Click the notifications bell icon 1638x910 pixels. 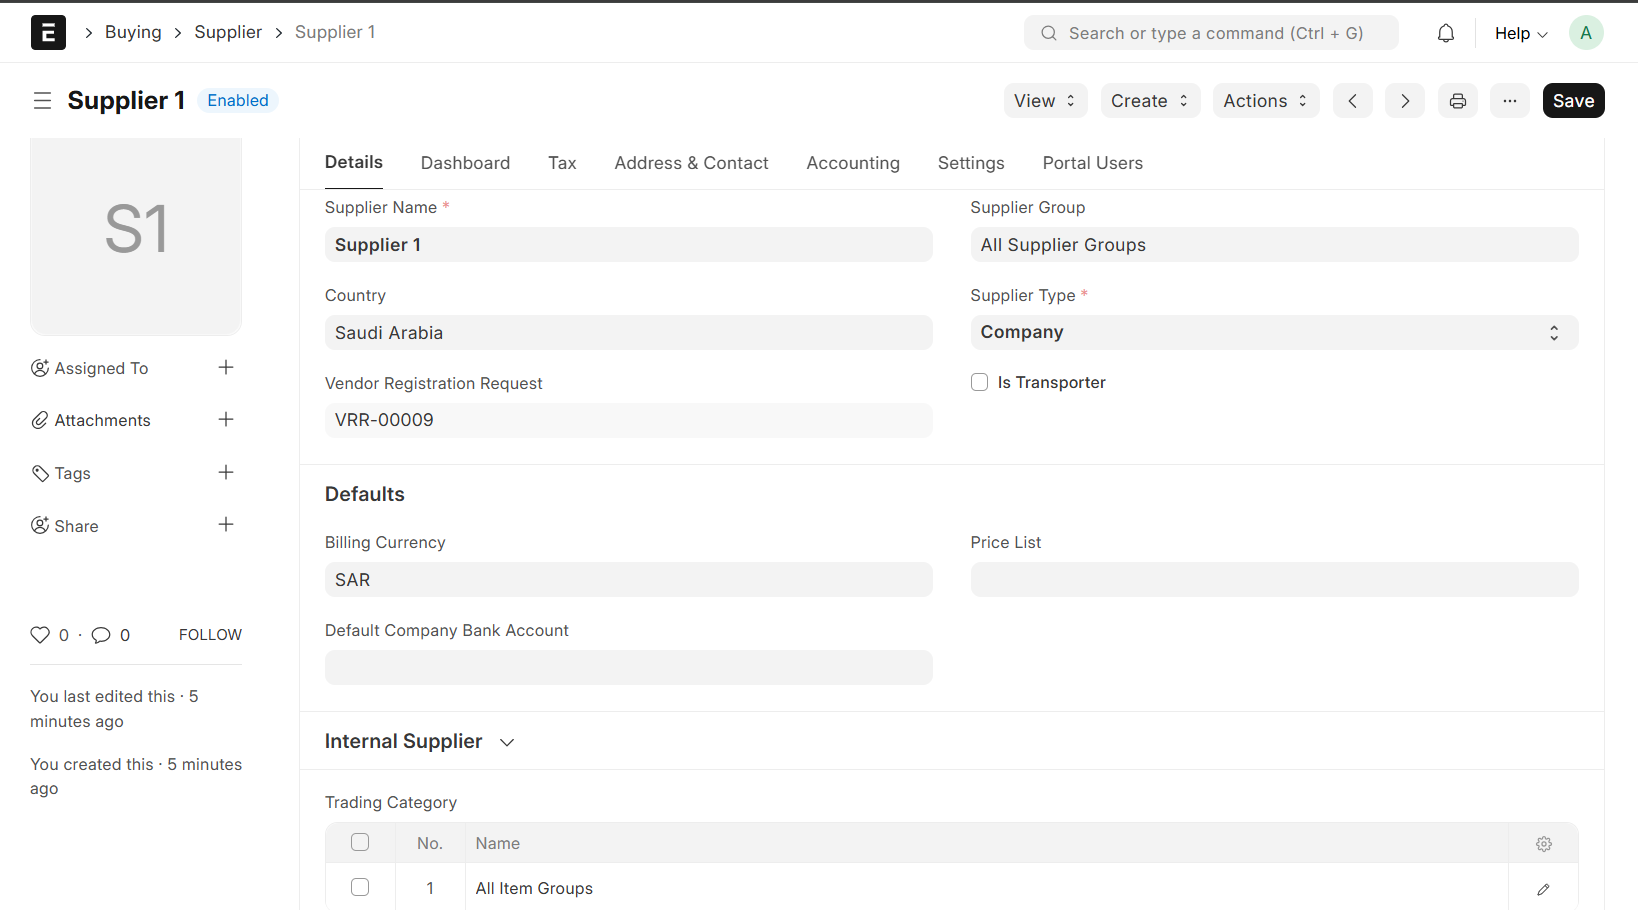click(1445, 33)
